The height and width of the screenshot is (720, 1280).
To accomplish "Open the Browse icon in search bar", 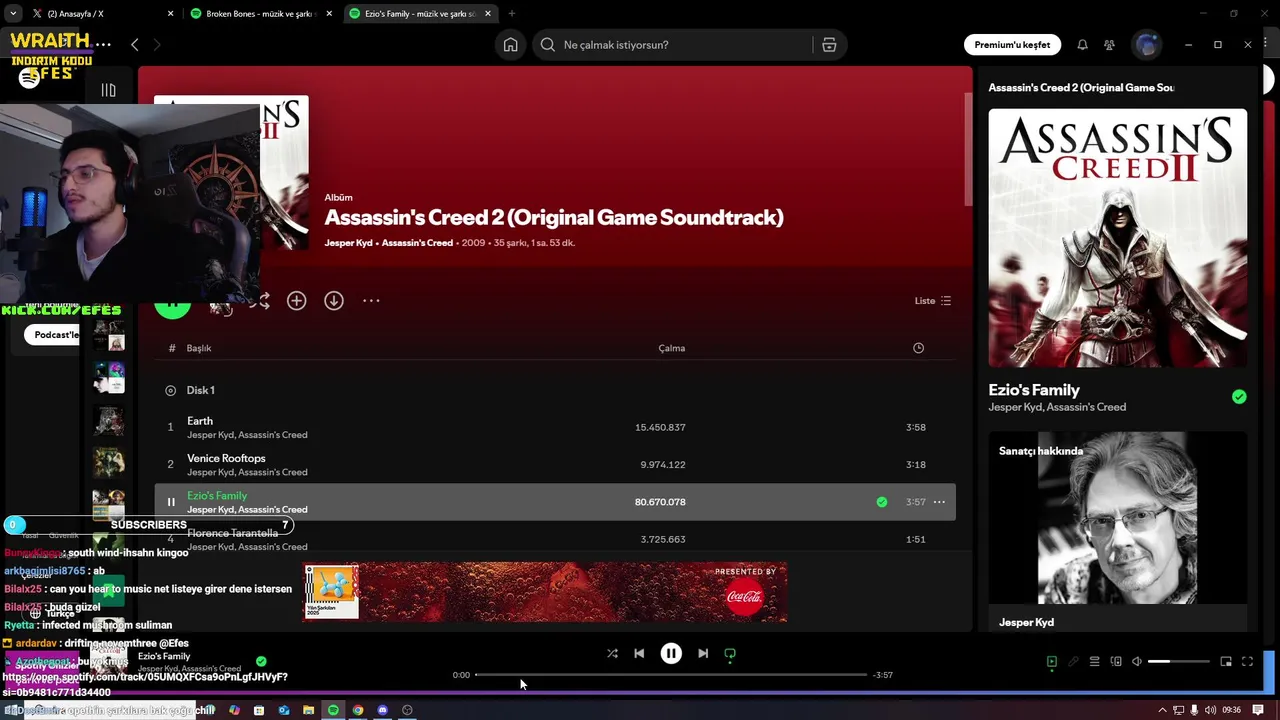I will click(x=829, y=45).
